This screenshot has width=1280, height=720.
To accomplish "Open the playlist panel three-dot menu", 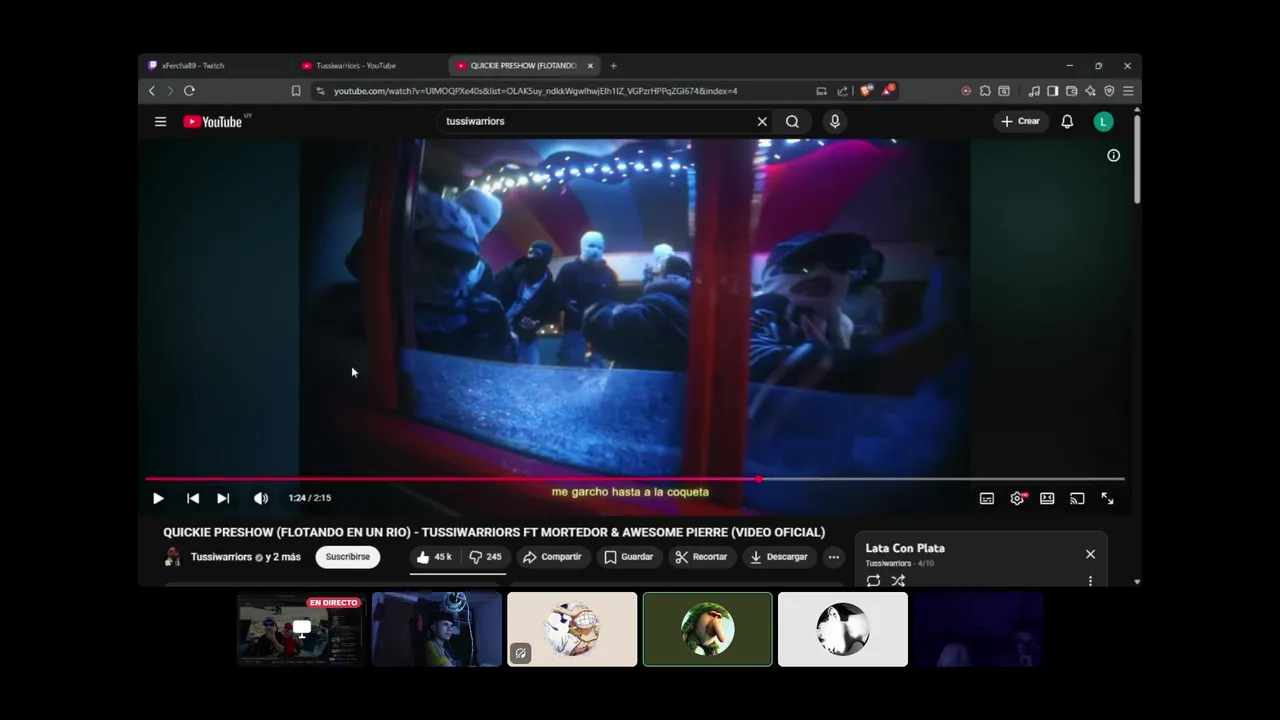I will [1090, 581].
